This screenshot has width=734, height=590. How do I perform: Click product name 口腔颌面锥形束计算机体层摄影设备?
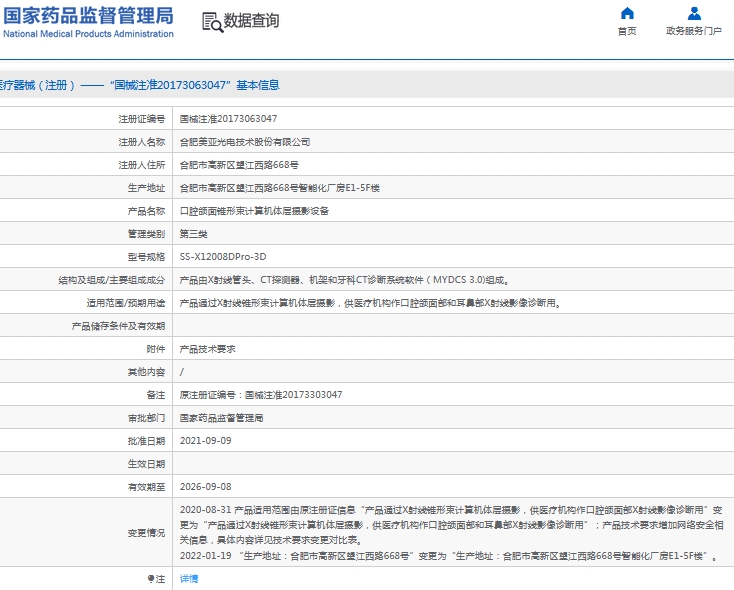[254, 211]
